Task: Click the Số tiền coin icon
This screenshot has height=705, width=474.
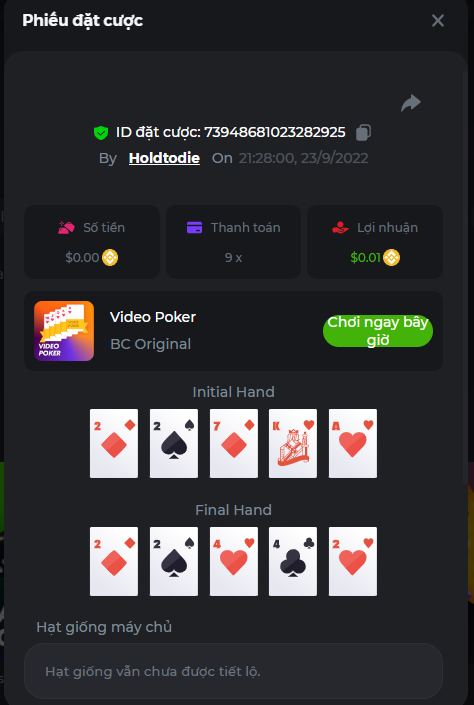Action: (x=110, y=258)
